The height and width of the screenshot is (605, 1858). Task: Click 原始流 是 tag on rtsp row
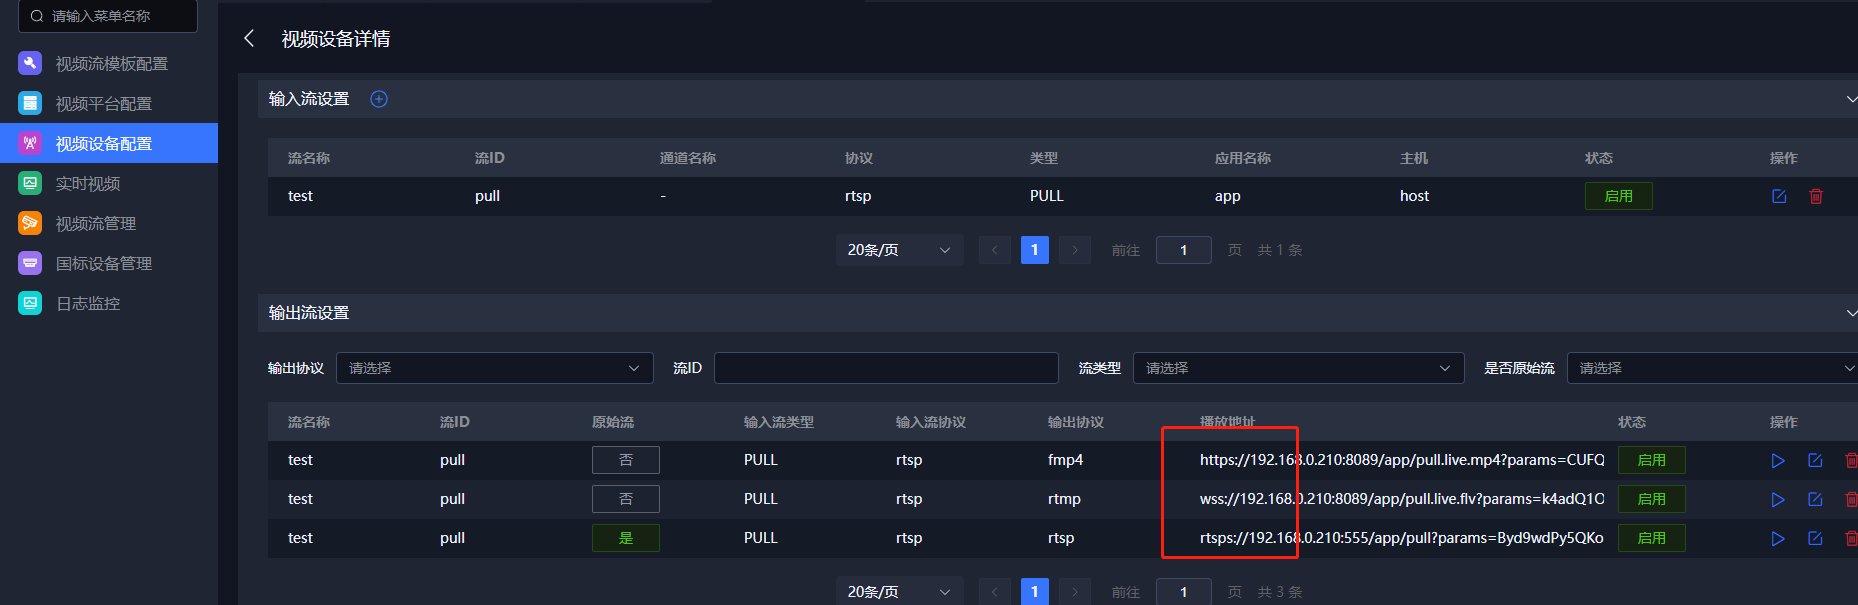coord(626,538)
